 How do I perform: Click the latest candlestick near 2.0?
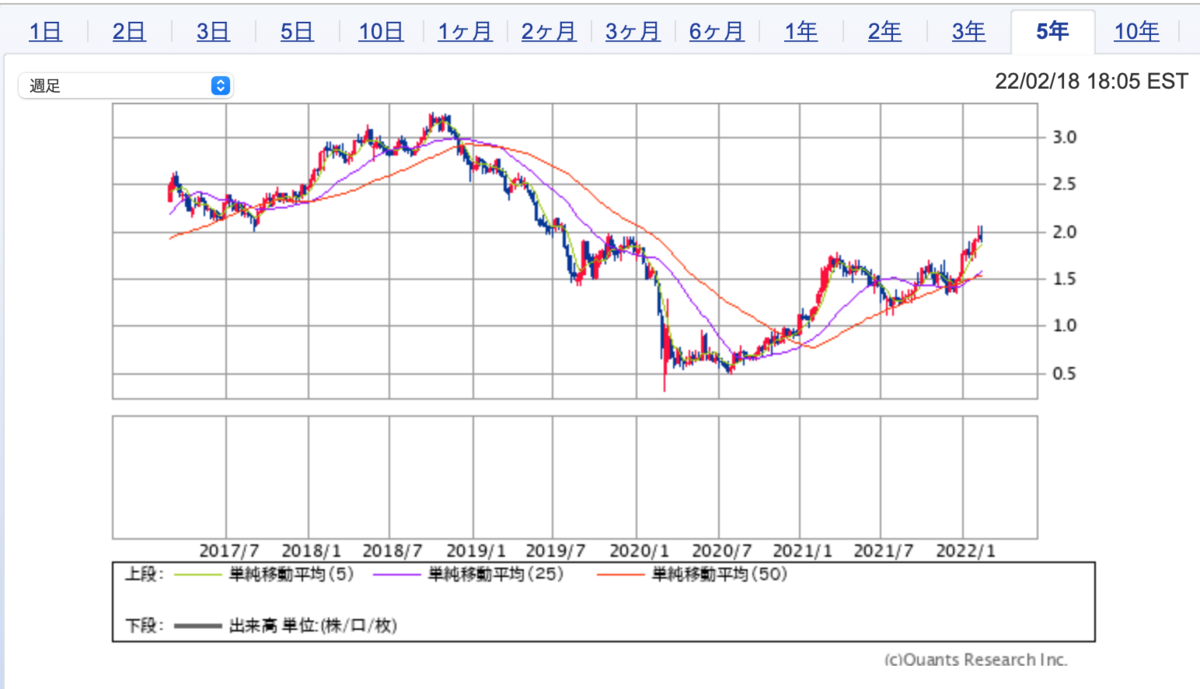pyautogui.click(x=981, y=233)
